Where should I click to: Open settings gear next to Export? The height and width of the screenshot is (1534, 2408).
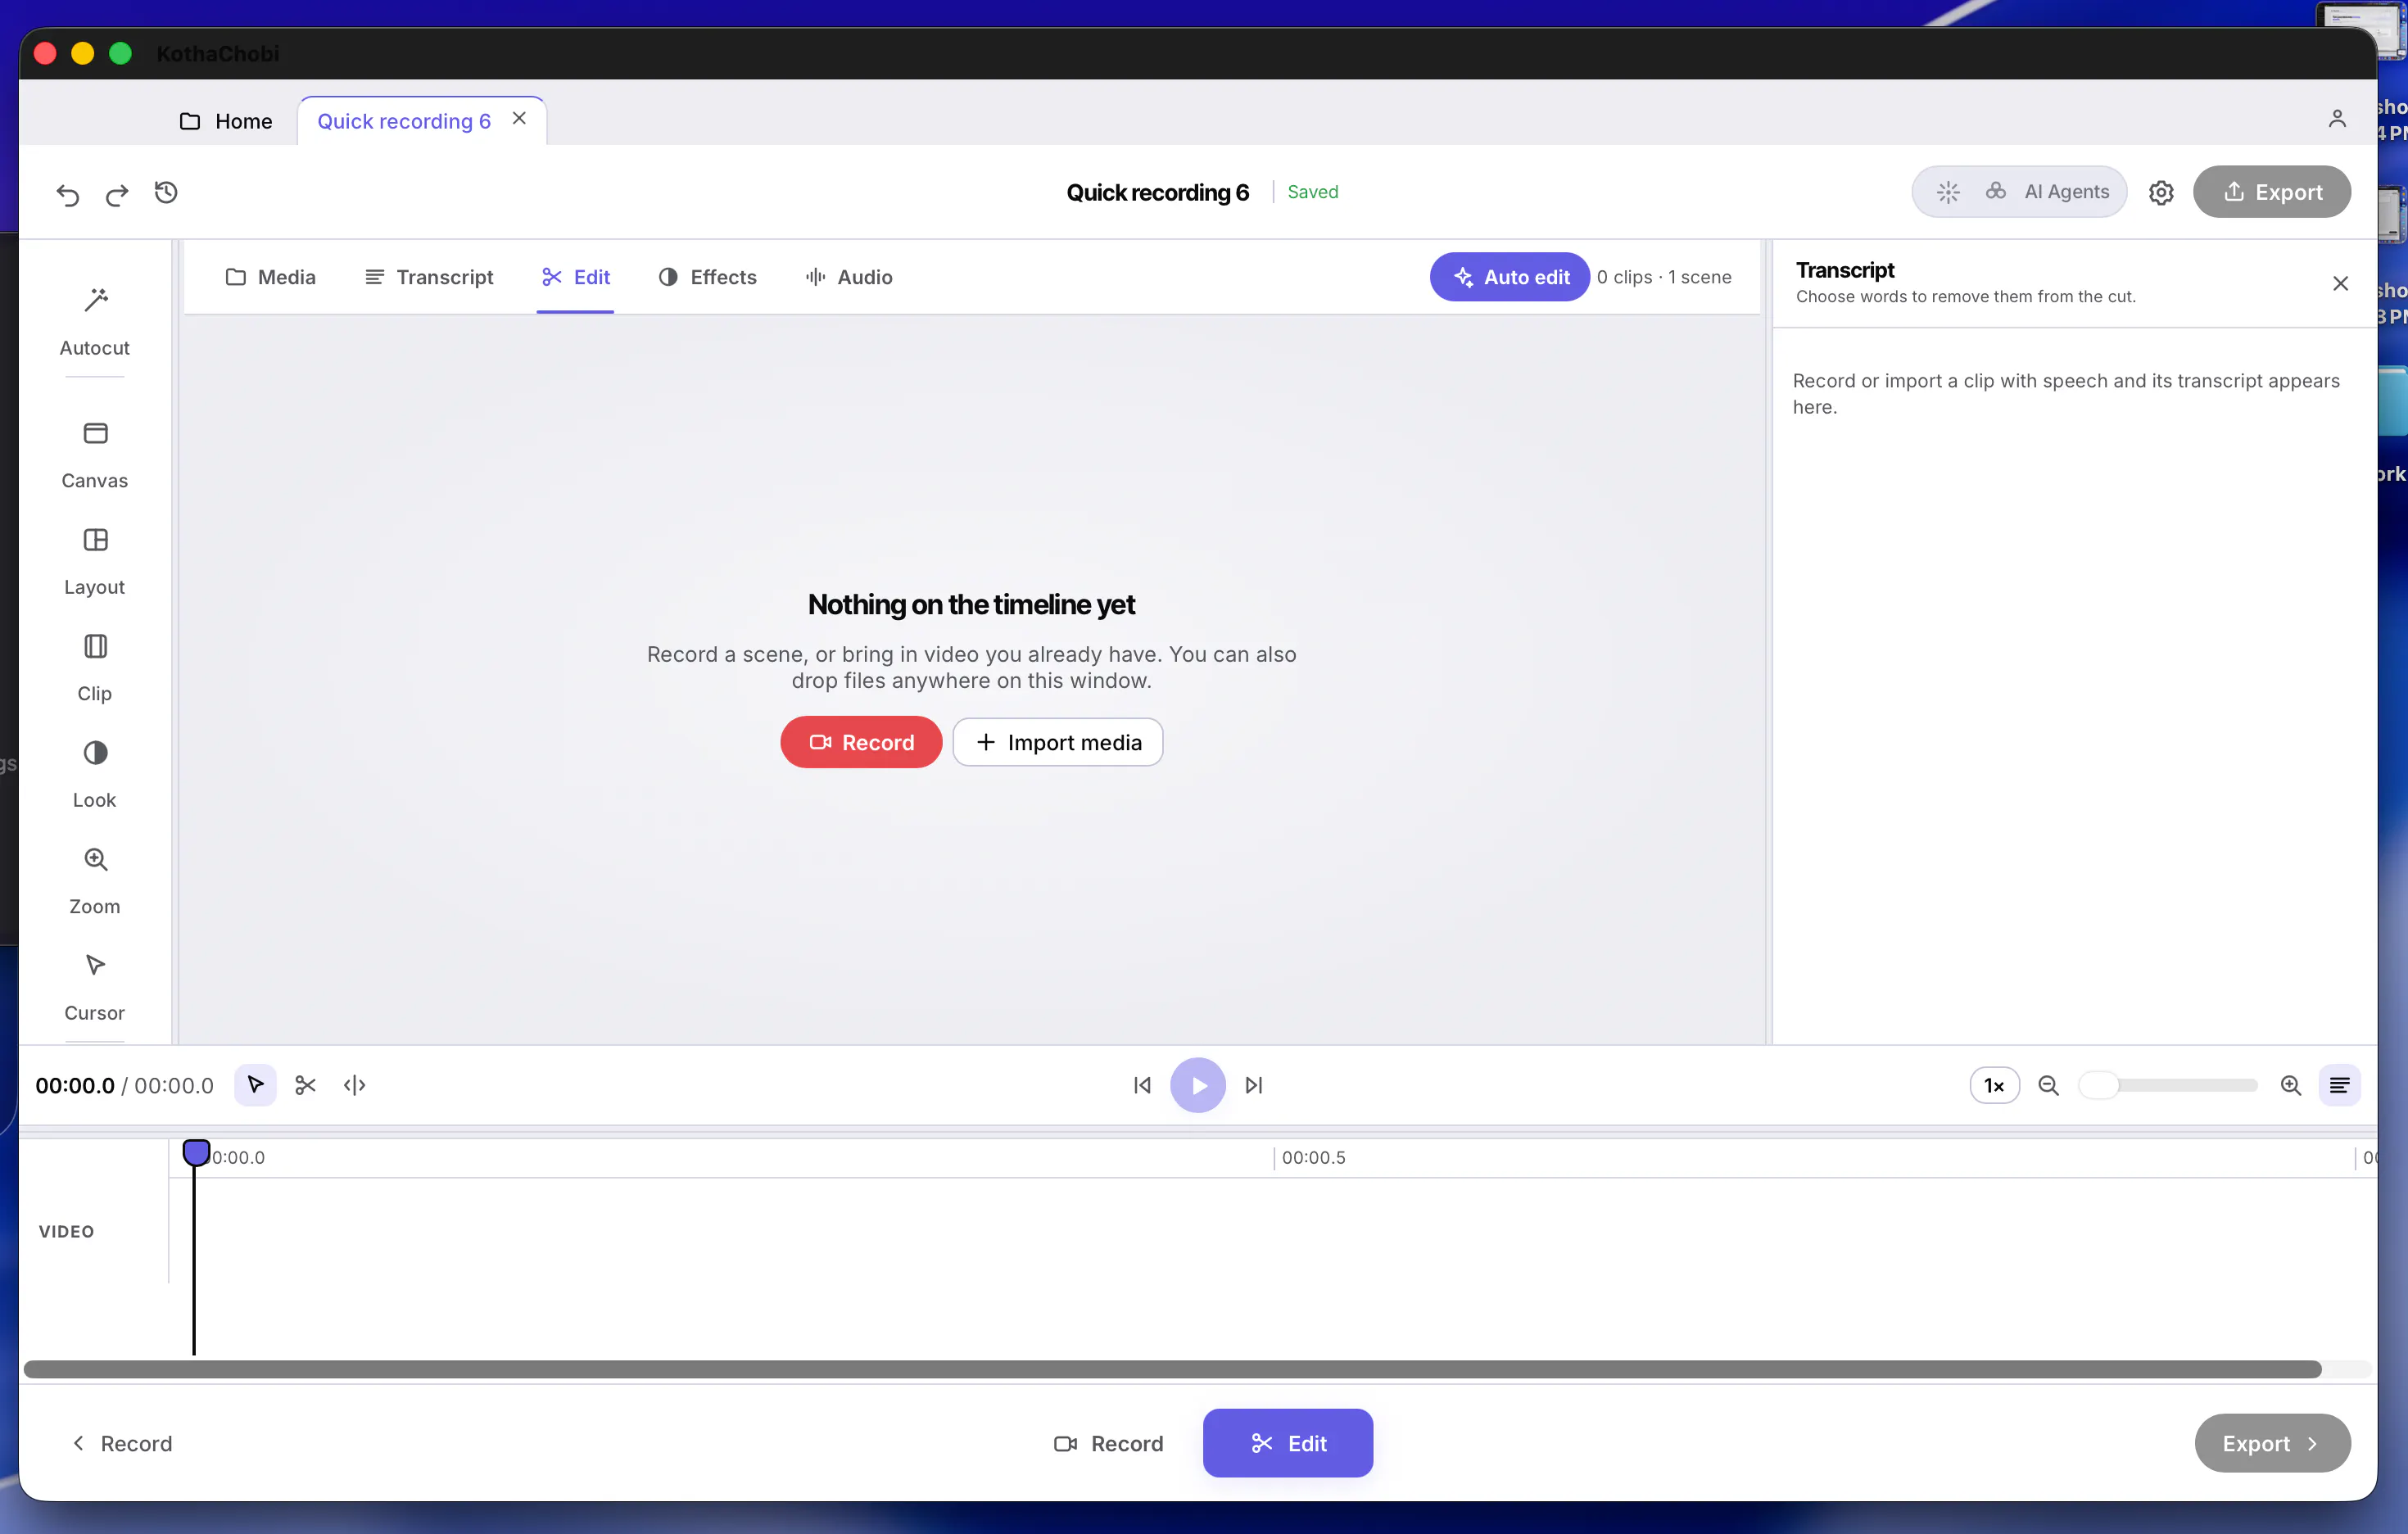click(2161, 192)
